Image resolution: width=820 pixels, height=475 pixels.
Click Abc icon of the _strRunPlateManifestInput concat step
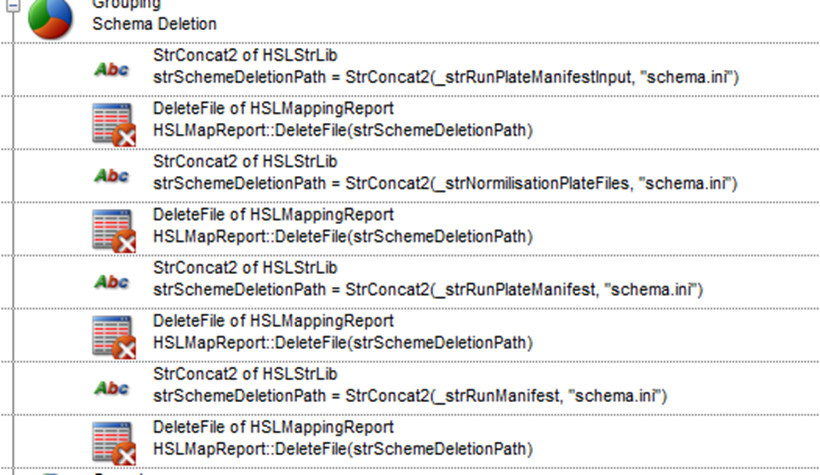click(111, 69)
